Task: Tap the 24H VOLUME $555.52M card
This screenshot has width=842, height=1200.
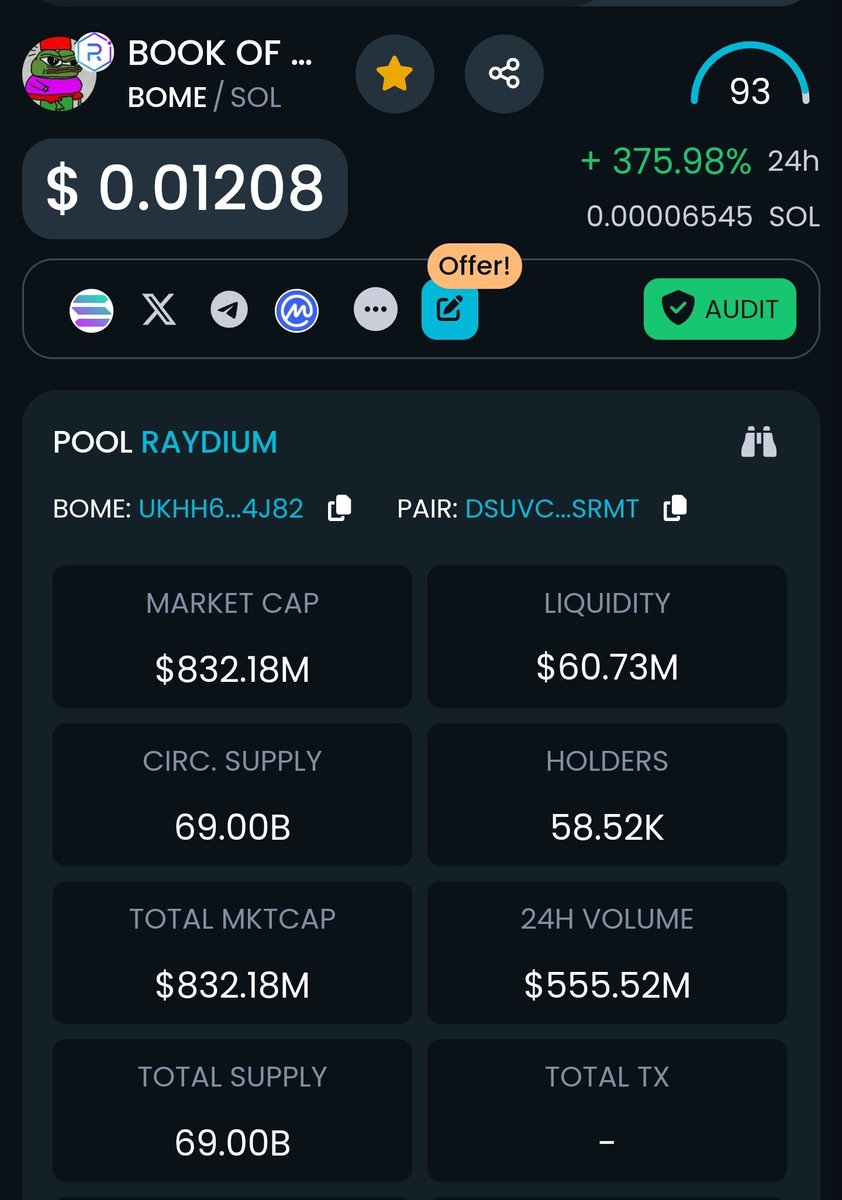Action: (x=607, y=953)
